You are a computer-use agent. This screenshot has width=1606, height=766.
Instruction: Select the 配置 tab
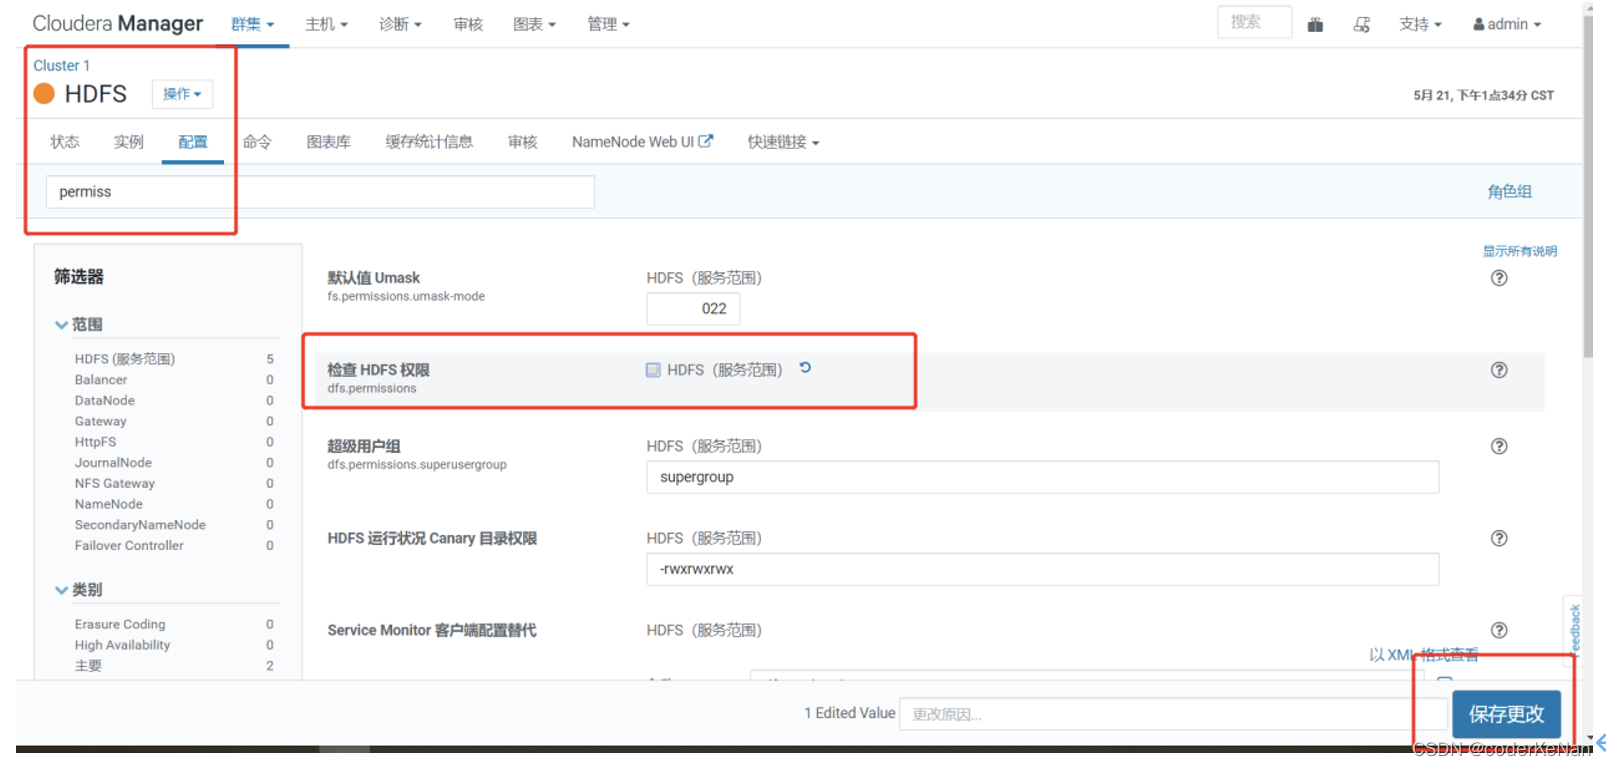[x=193, y=142]
